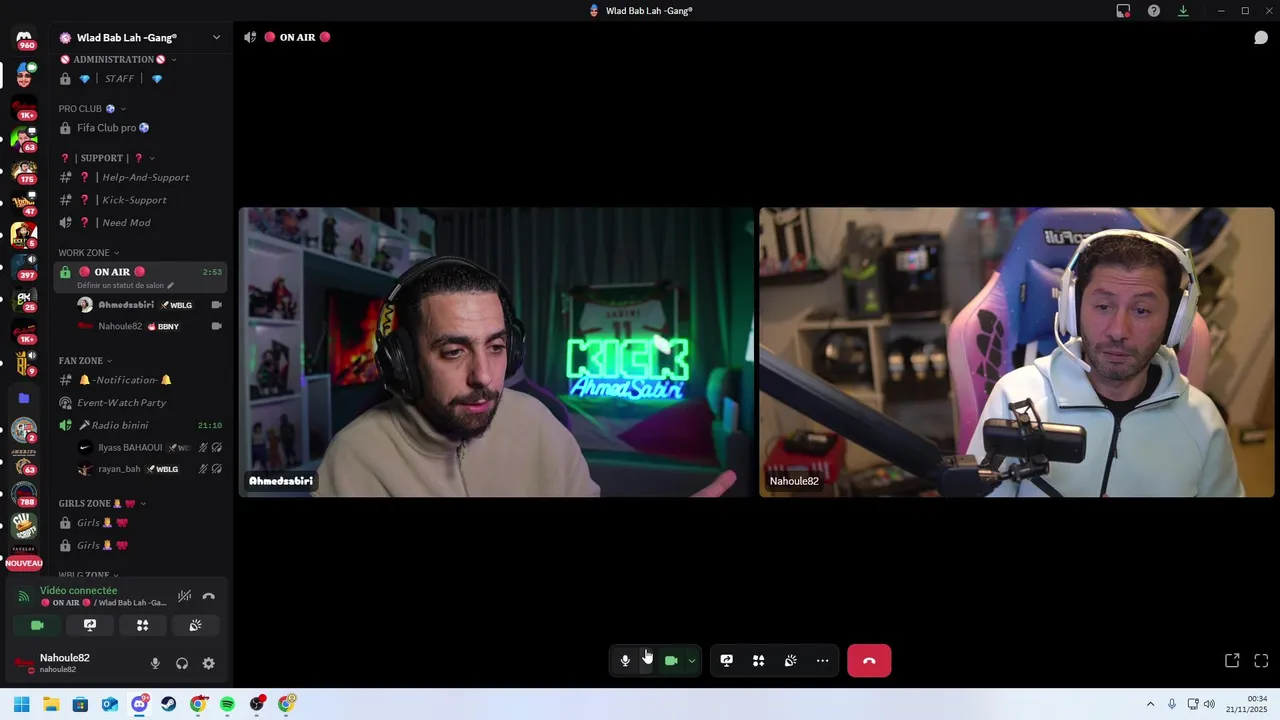Screen dimensions: 1280x720
Task: Focus Nahoule82 video tile
Action: 1017,352
